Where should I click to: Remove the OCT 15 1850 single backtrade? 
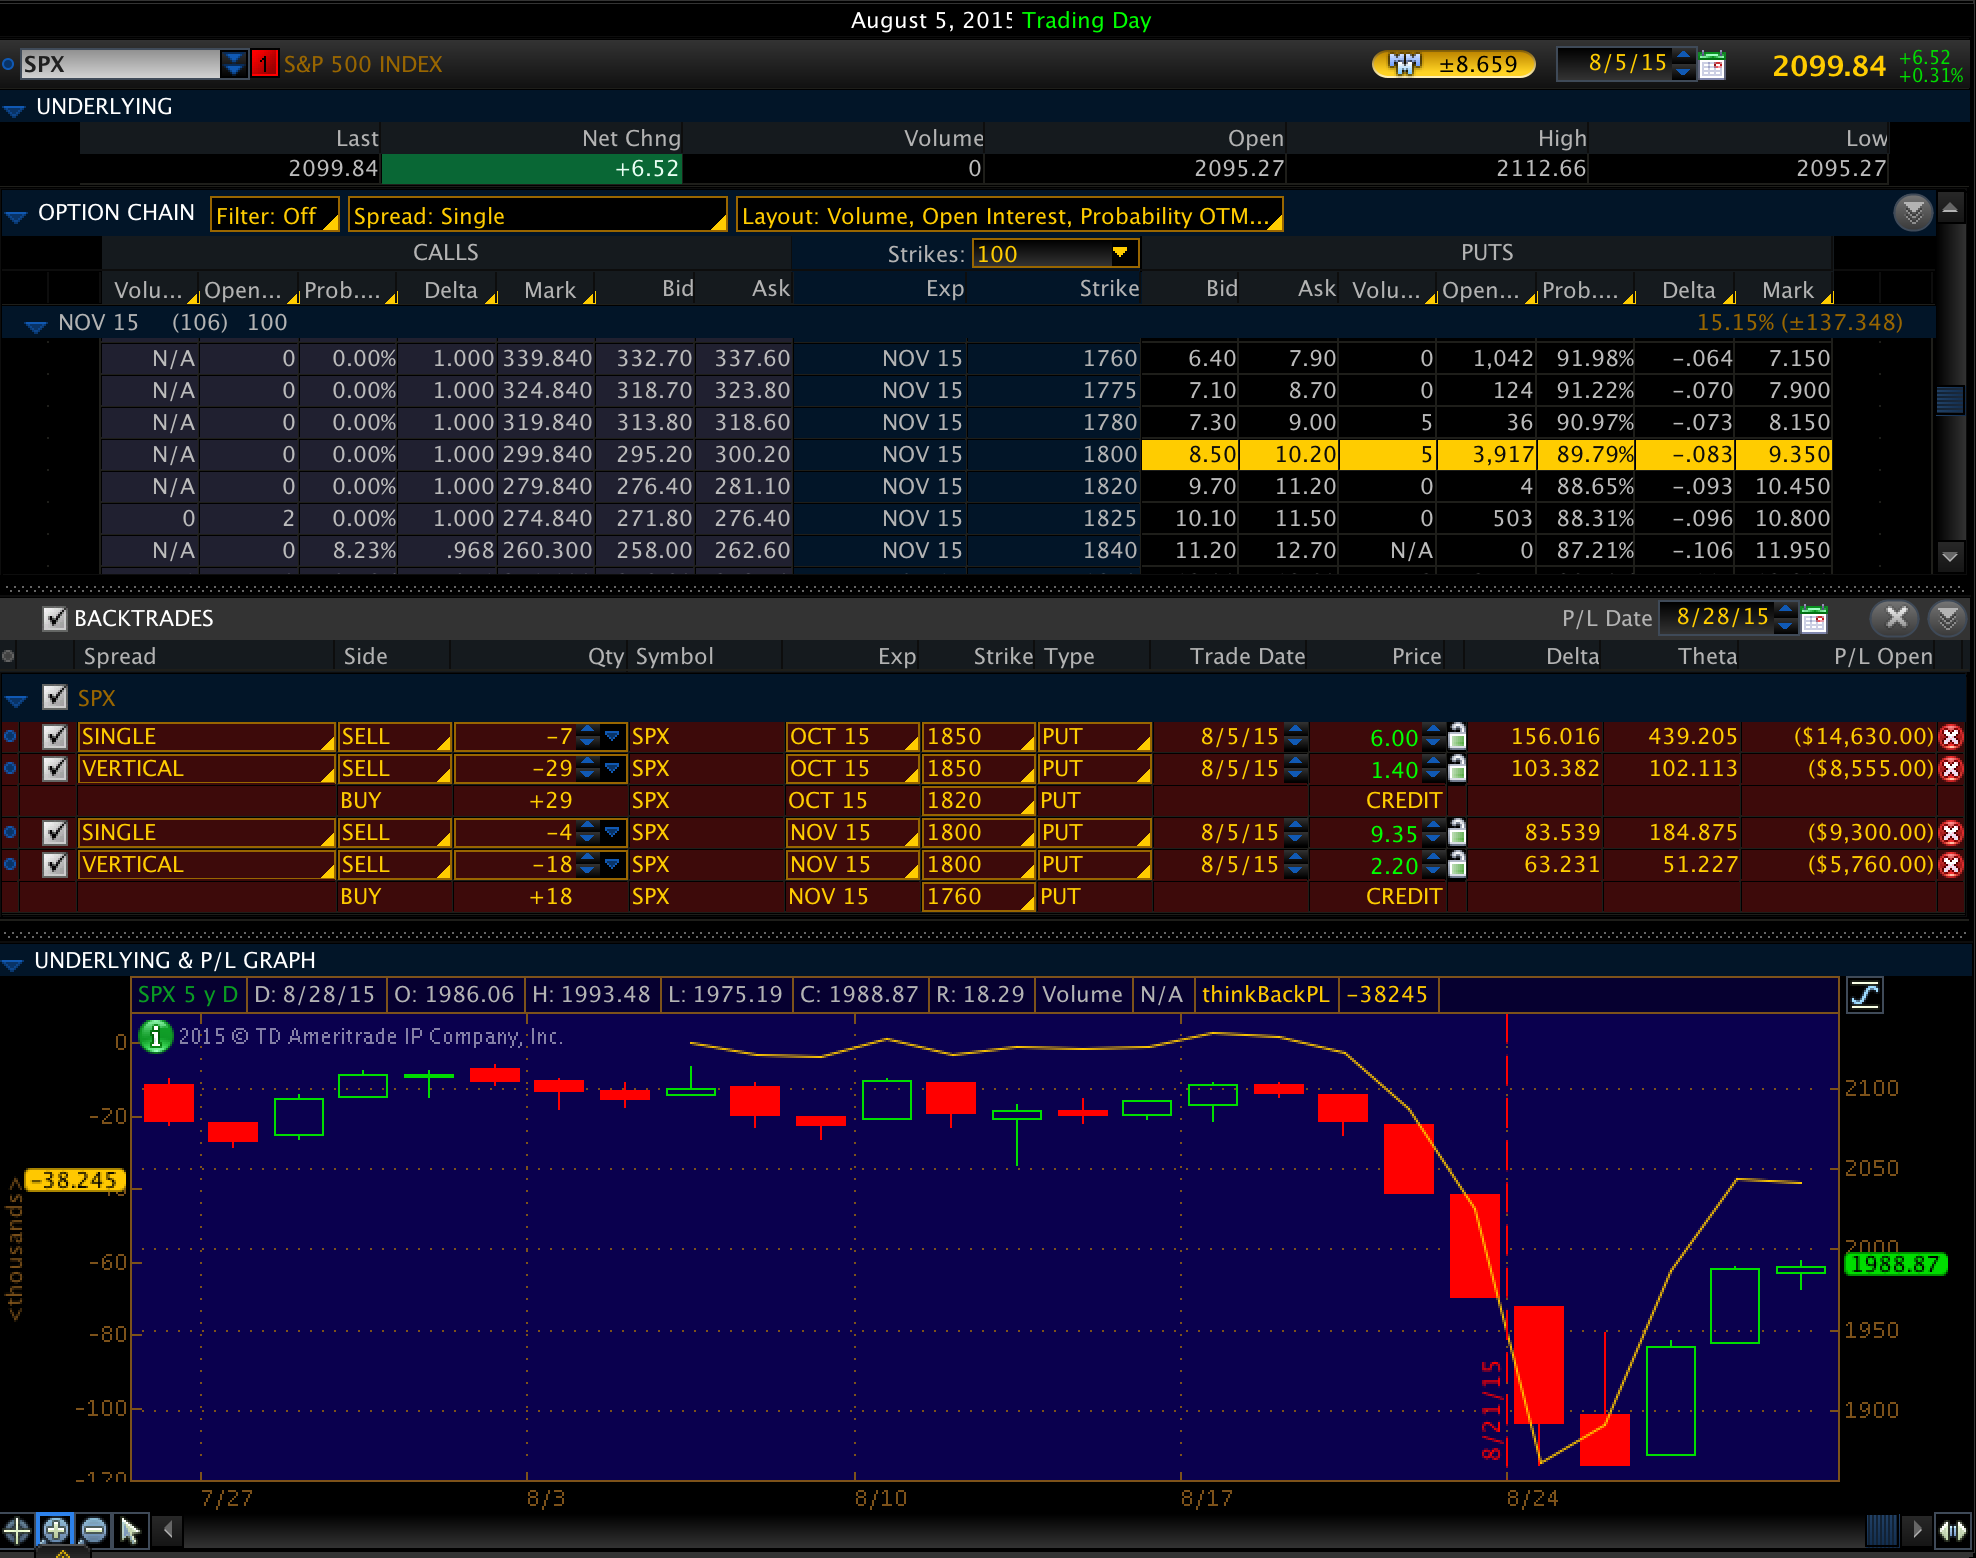click(1950, 737)
